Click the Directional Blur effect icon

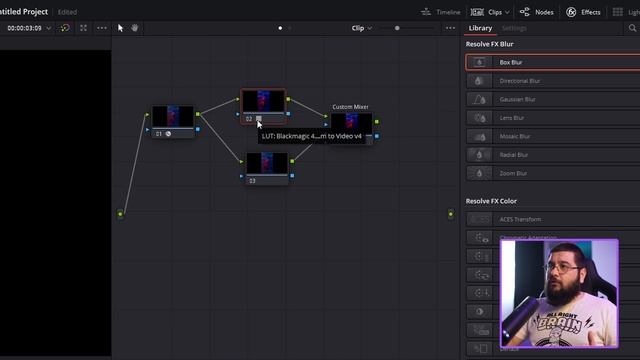click(479, 81)
